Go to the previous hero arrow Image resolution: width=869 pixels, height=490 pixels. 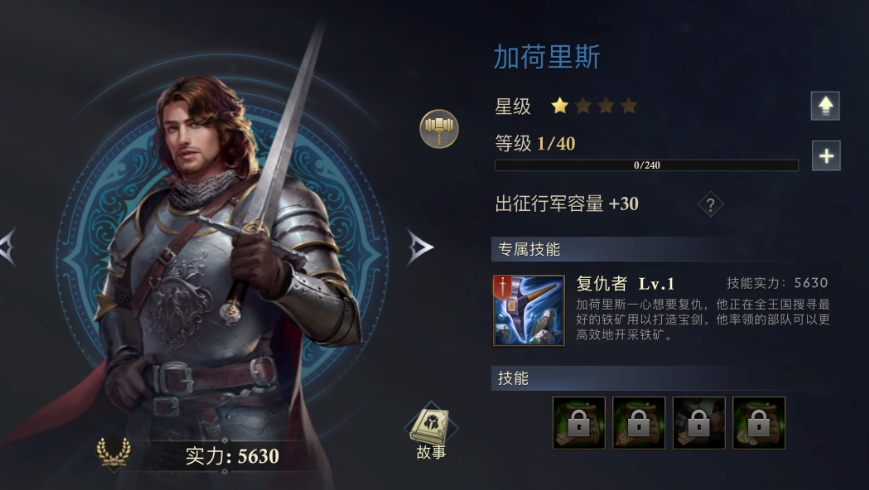(x=8, y=247)
